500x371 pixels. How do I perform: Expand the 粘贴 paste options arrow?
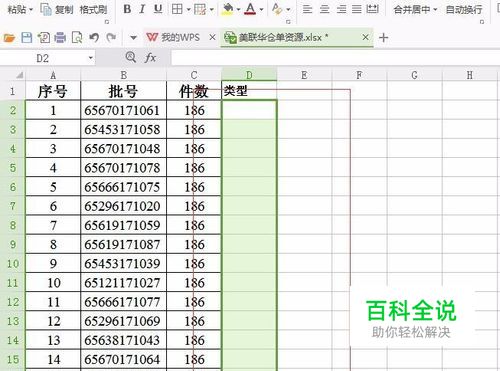tap(31, 10)
